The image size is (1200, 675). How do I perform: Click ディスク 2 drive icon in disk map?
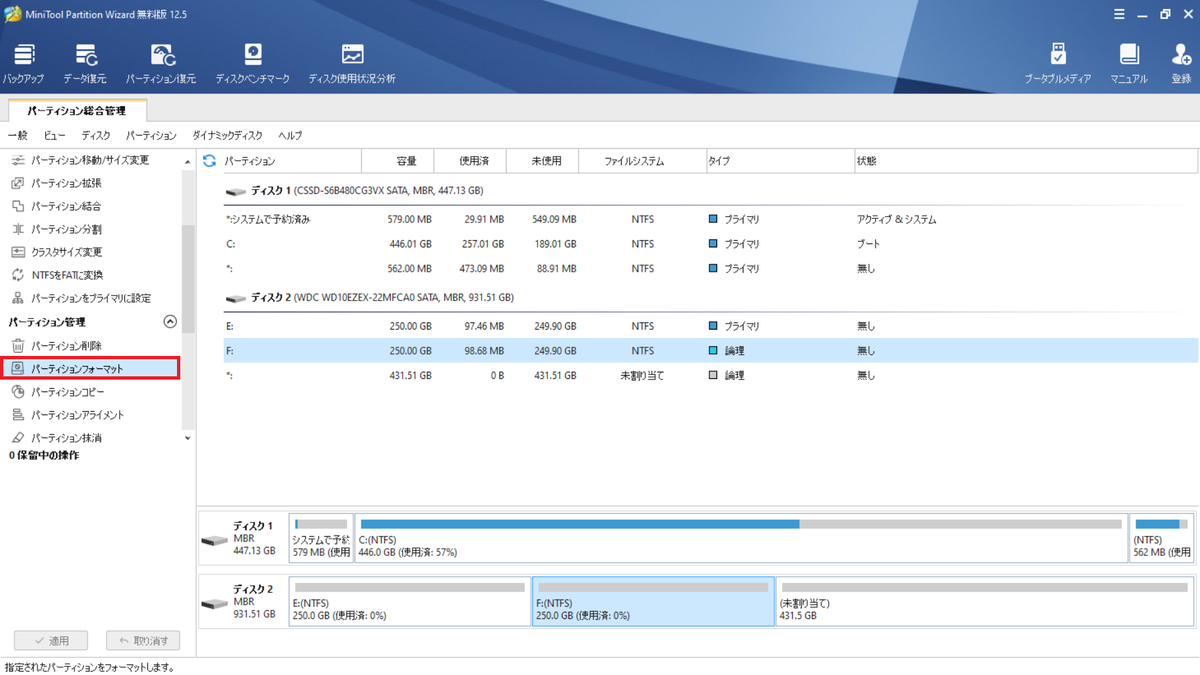click(x=214, y=603)
